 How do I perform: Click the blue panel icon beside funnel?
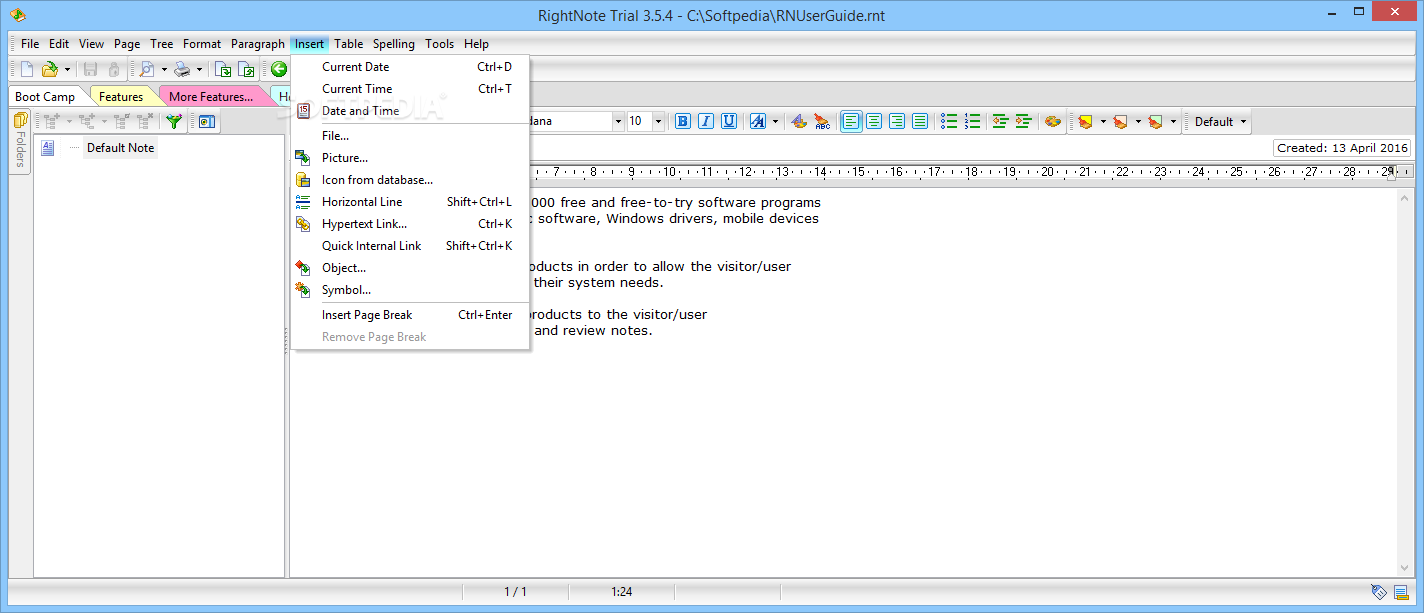[207, 122]
